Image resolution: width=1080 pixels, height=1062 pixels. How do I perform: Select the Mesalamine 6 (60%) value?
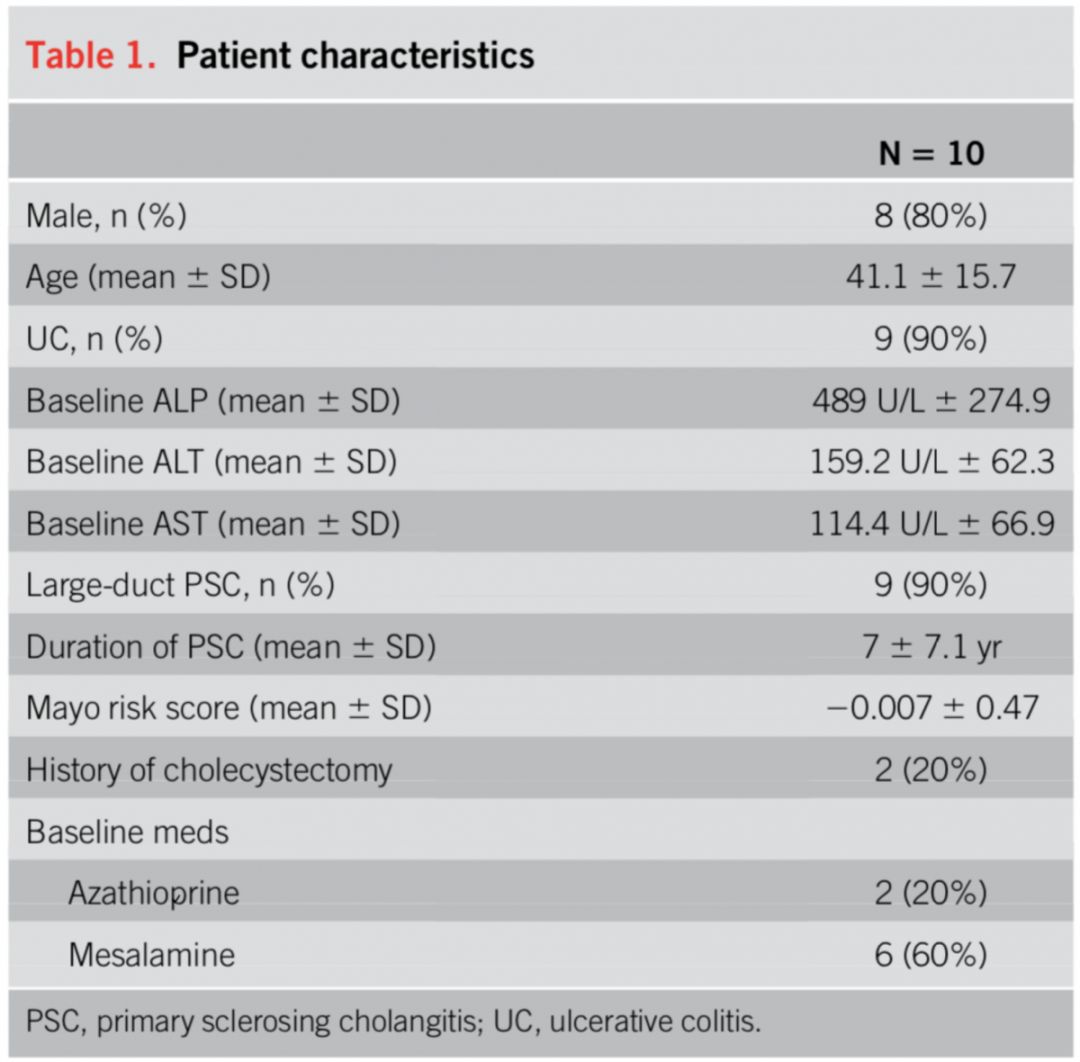[x=931, y=954]
